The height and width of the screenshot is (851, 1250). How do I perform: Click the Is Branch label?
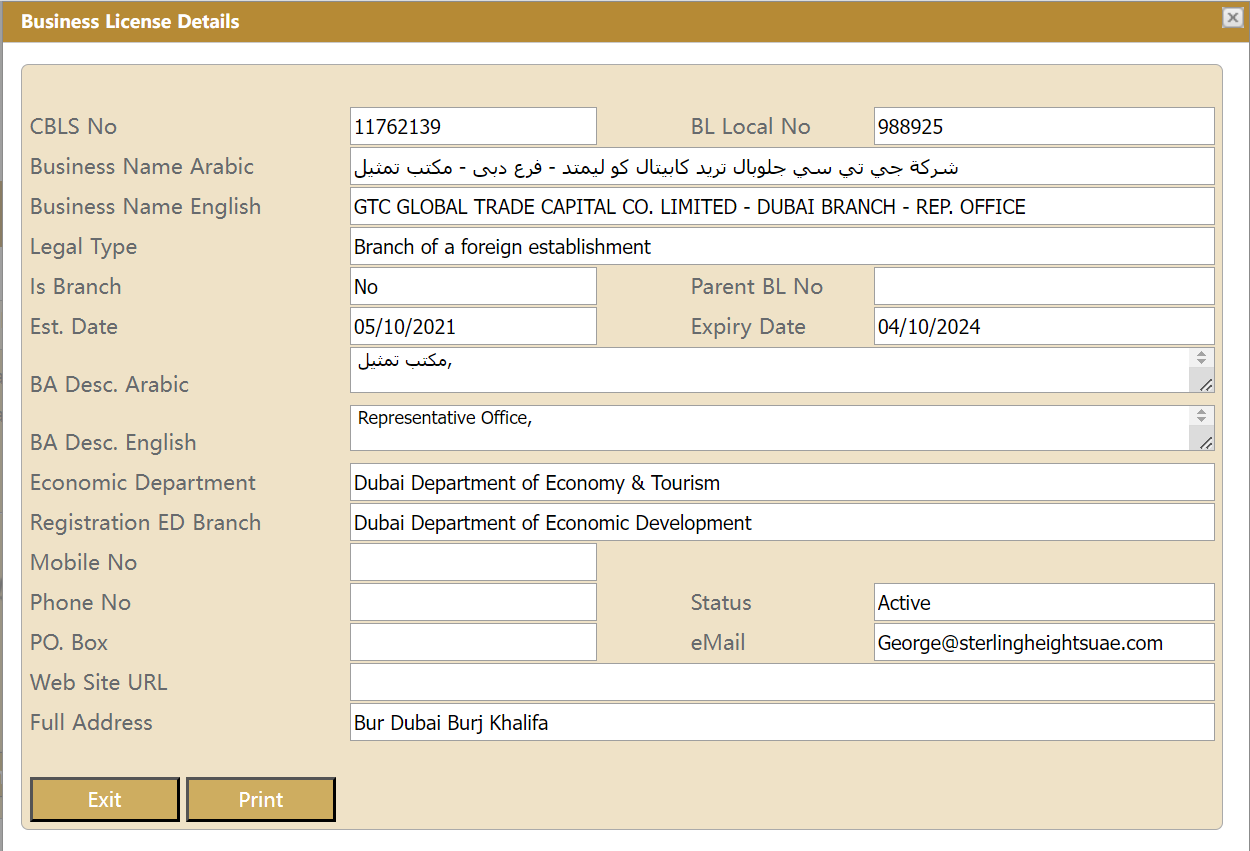75,286
